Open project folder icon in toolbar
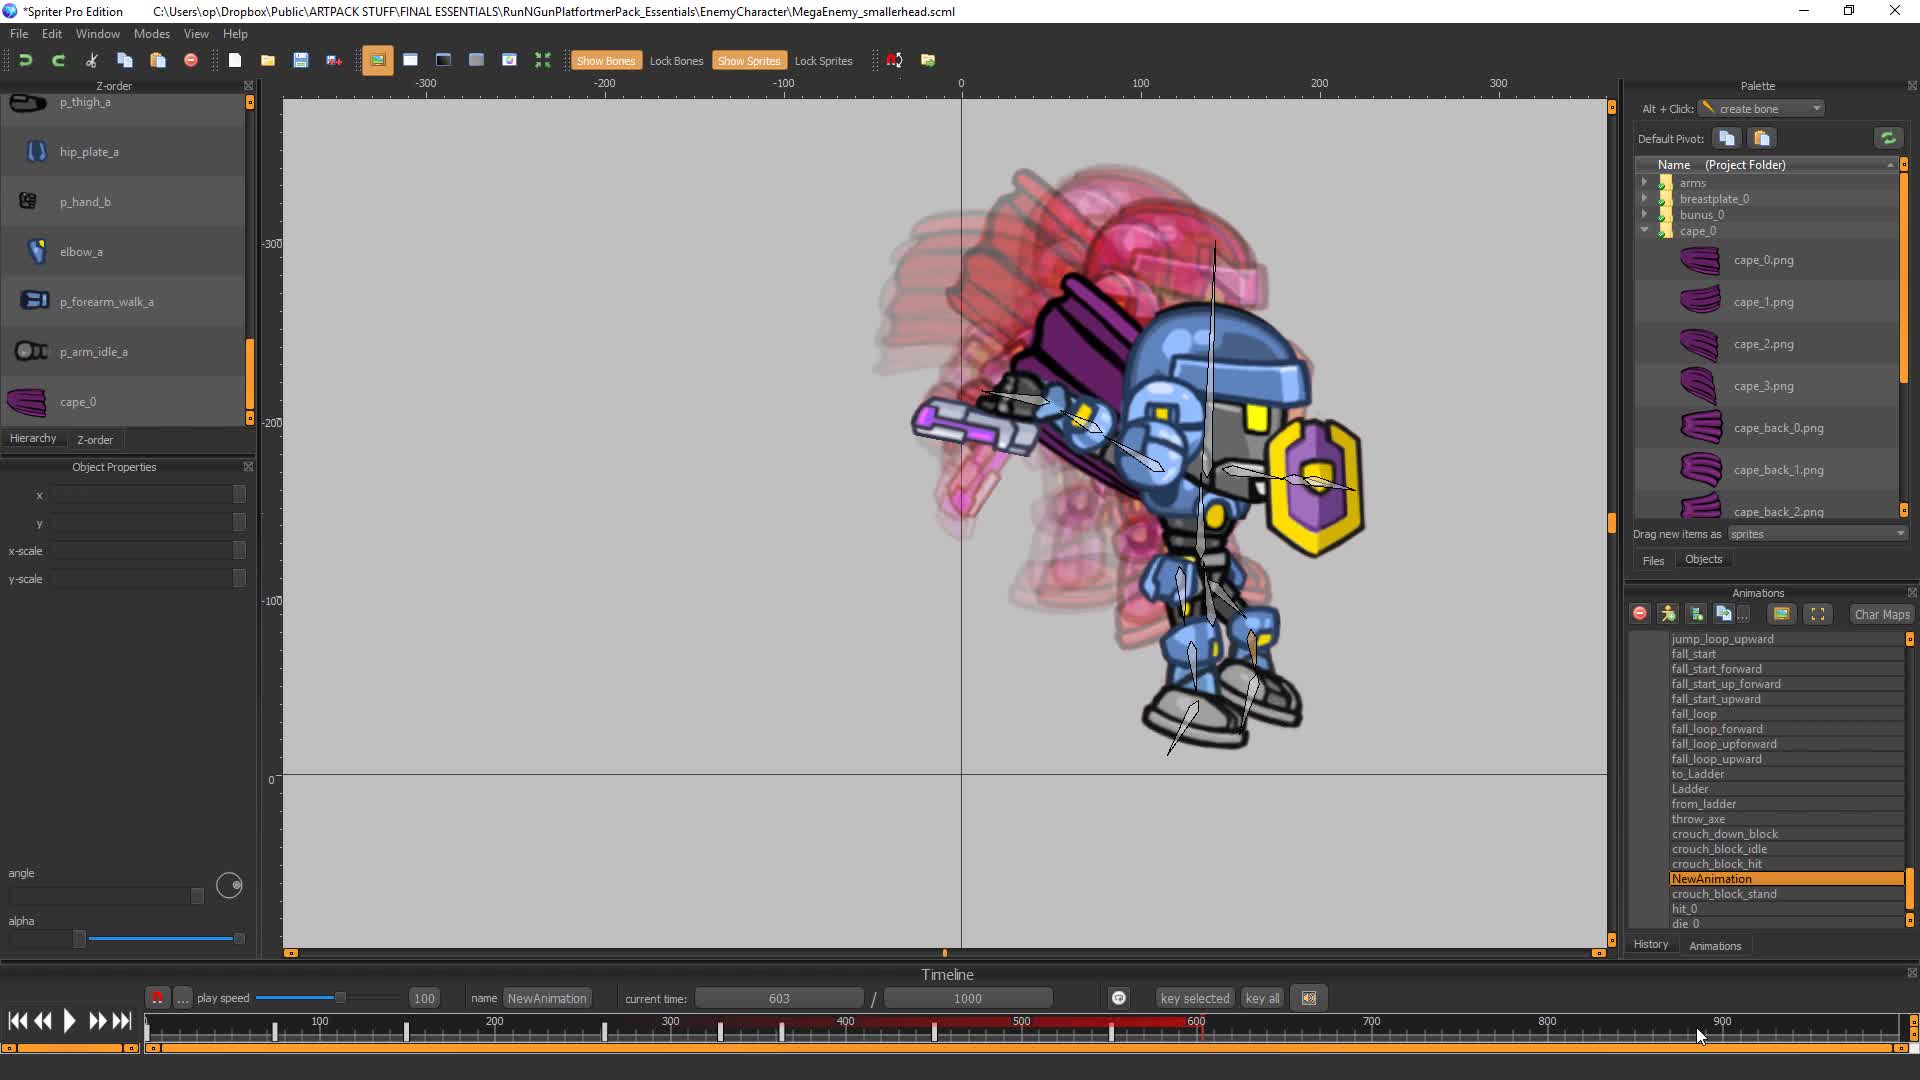Image resolution: width=1920 pixels, height=1080 pixels. tap(267, 60)
